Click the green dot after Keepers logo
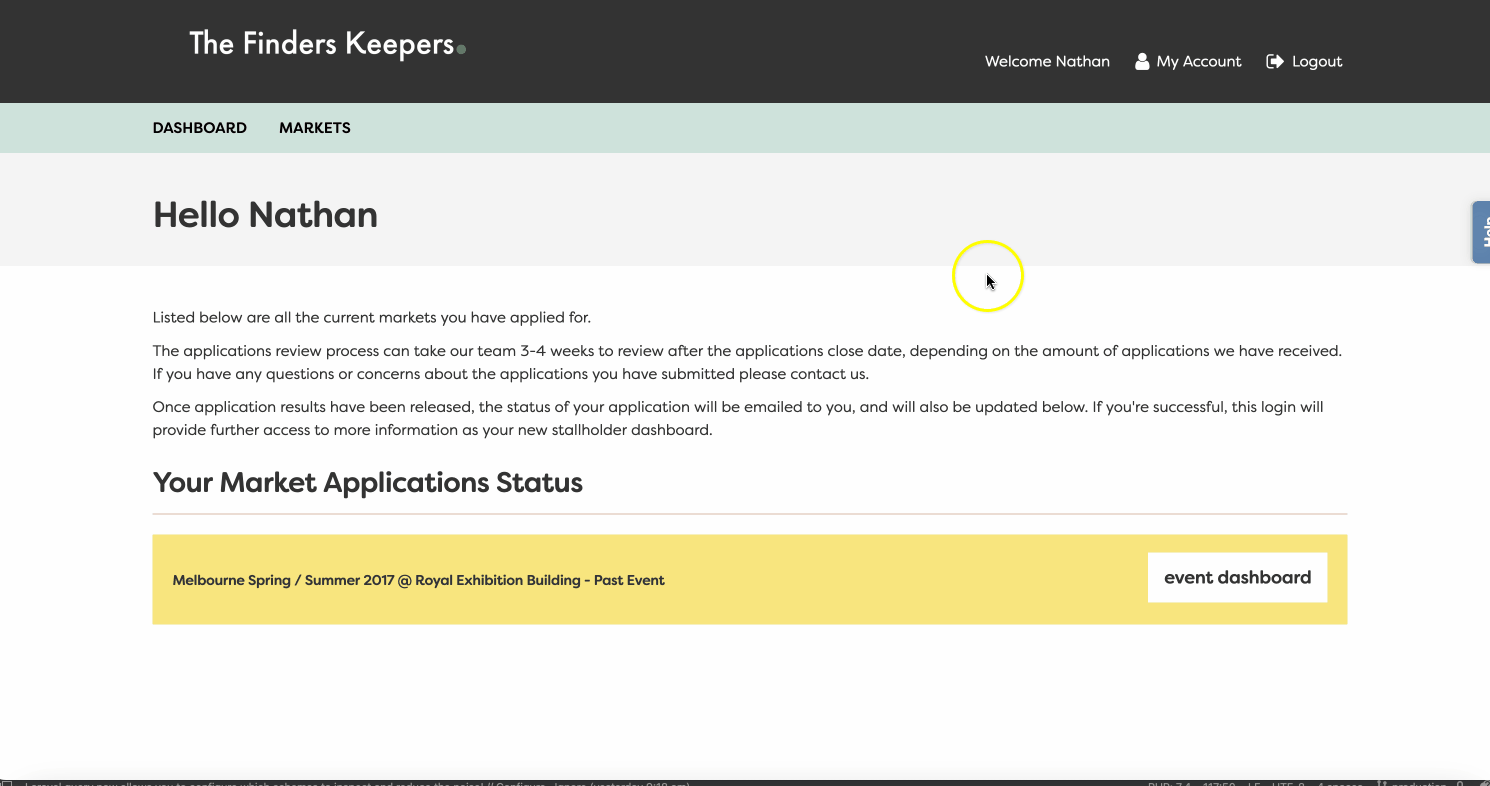 point(461,48)
